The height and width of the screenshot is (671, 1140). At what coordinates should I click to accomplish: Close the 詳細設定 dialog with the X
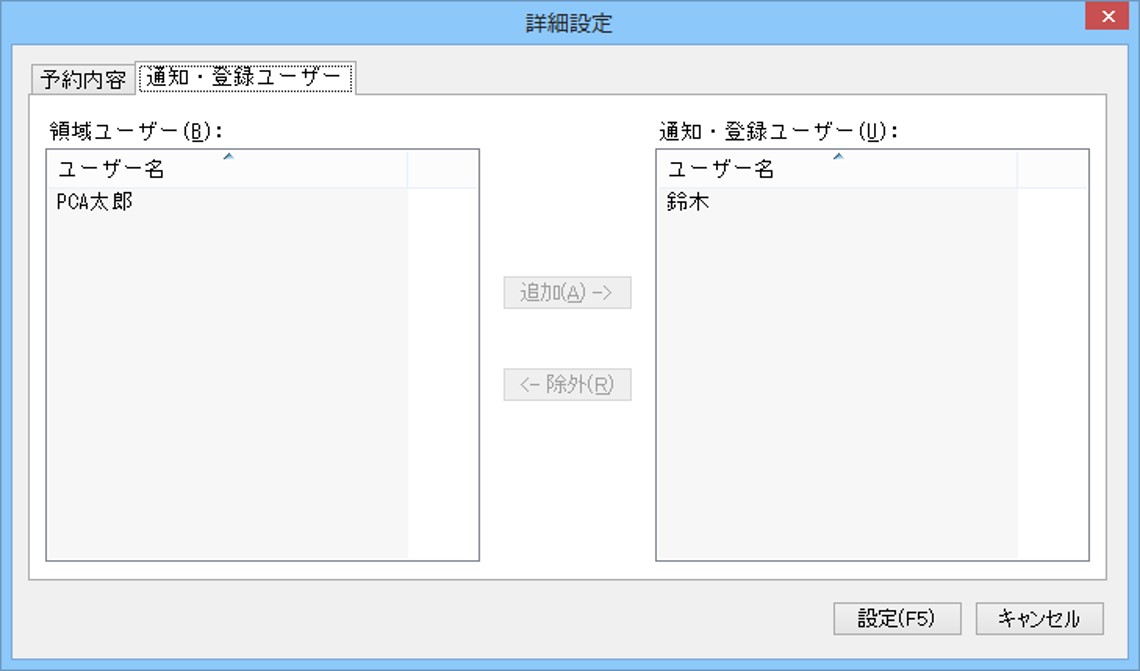point(1107,16)
